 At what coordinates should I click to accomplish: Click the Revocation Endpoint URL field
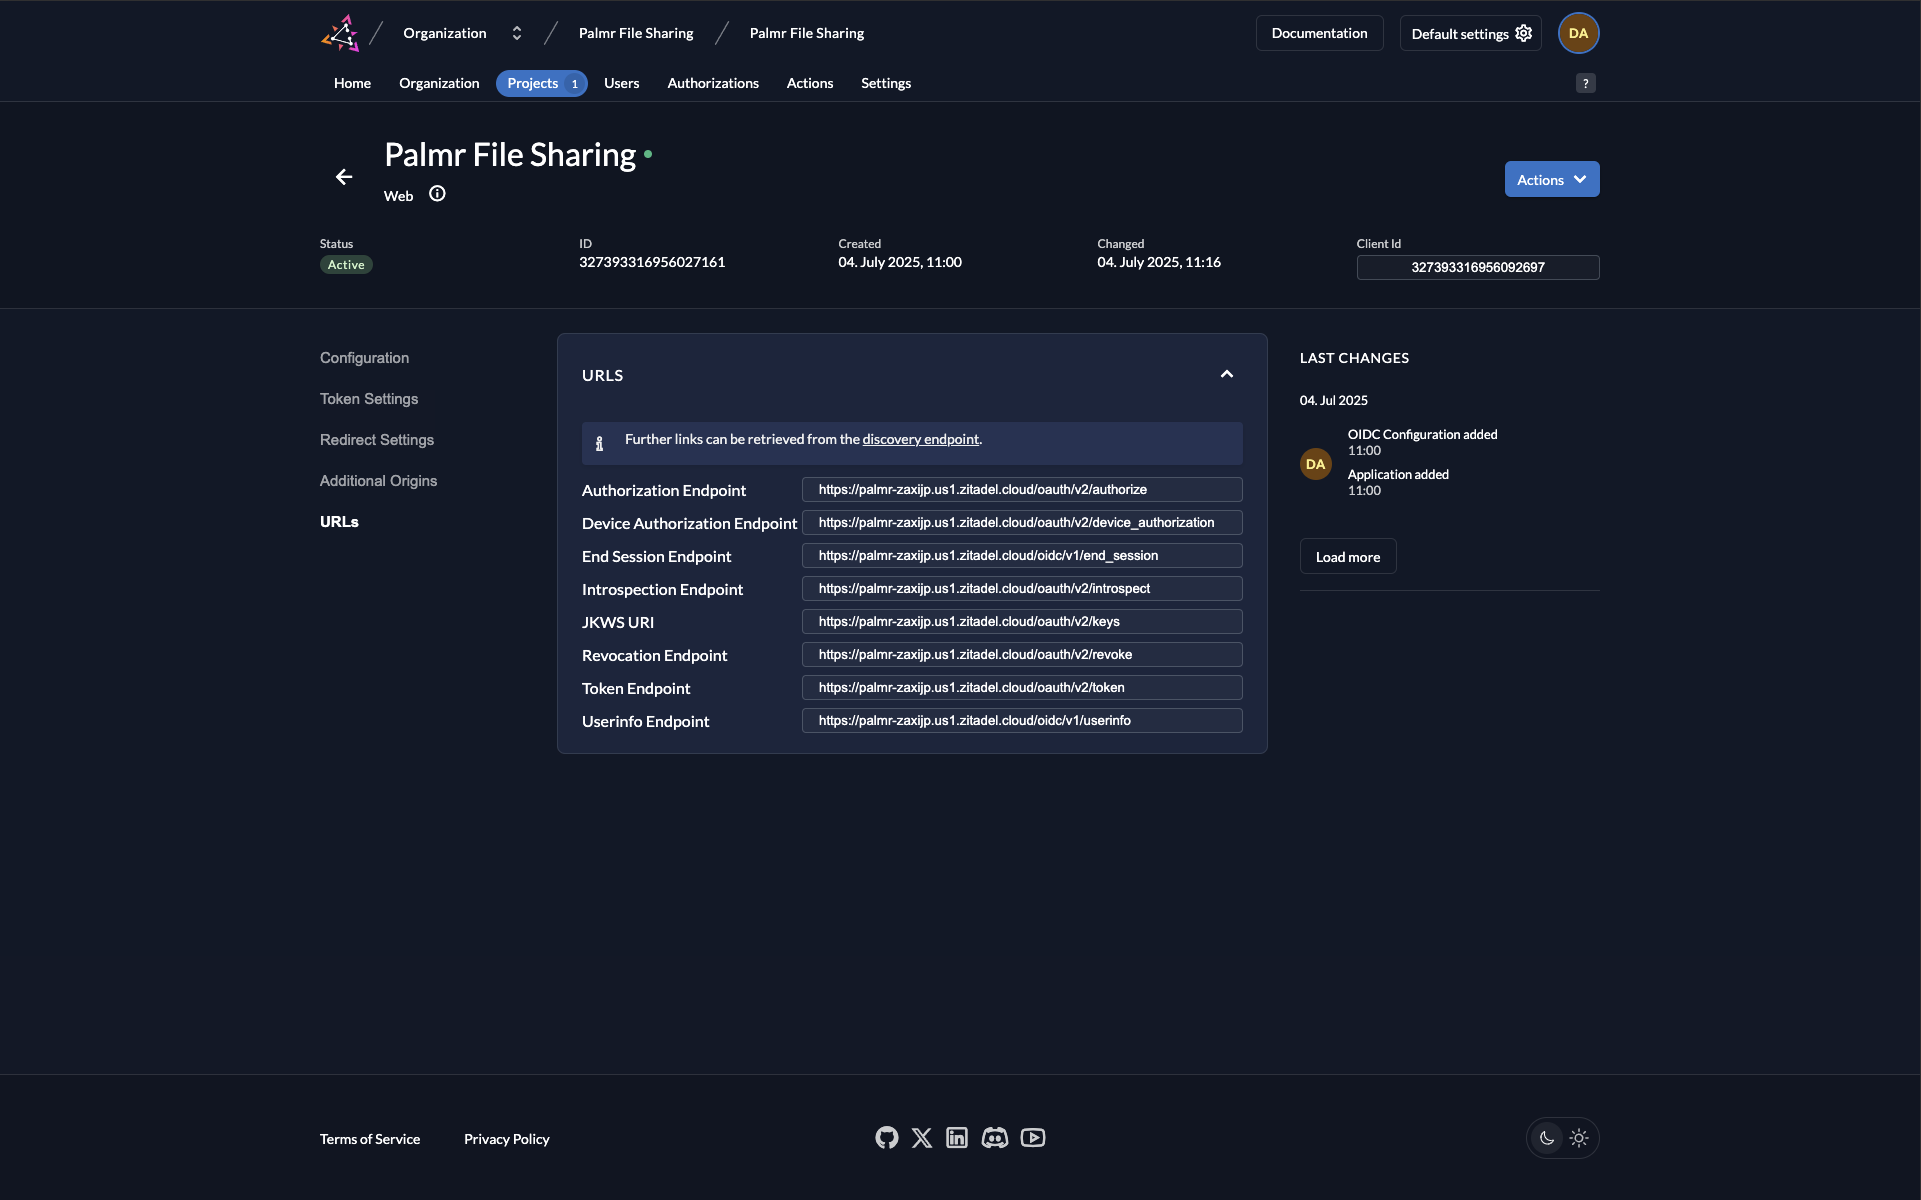tap(1022, 654)
